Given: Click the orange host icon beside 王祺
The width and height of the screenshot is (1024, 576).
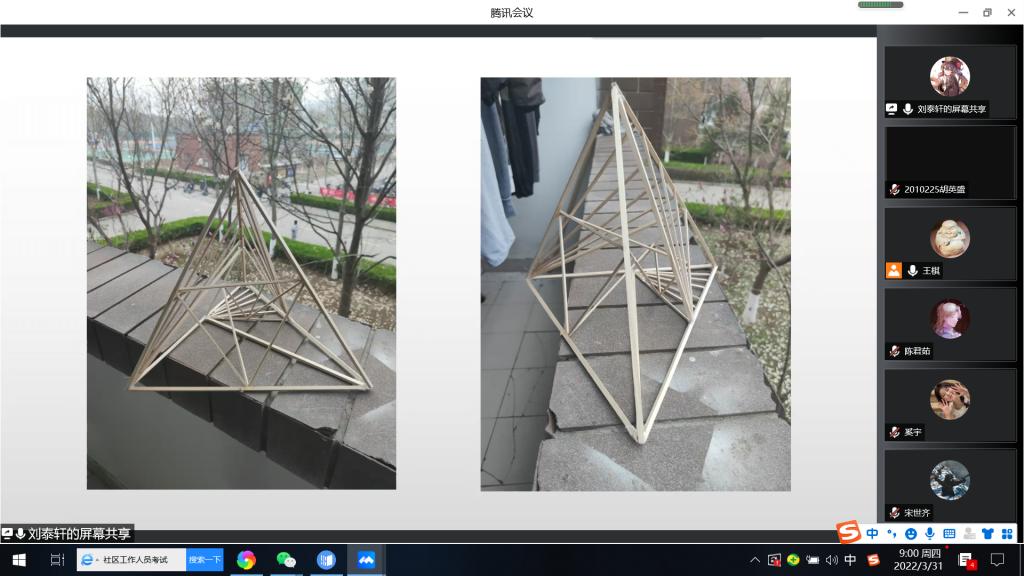Looking at the screenshot, I should 894,270.
